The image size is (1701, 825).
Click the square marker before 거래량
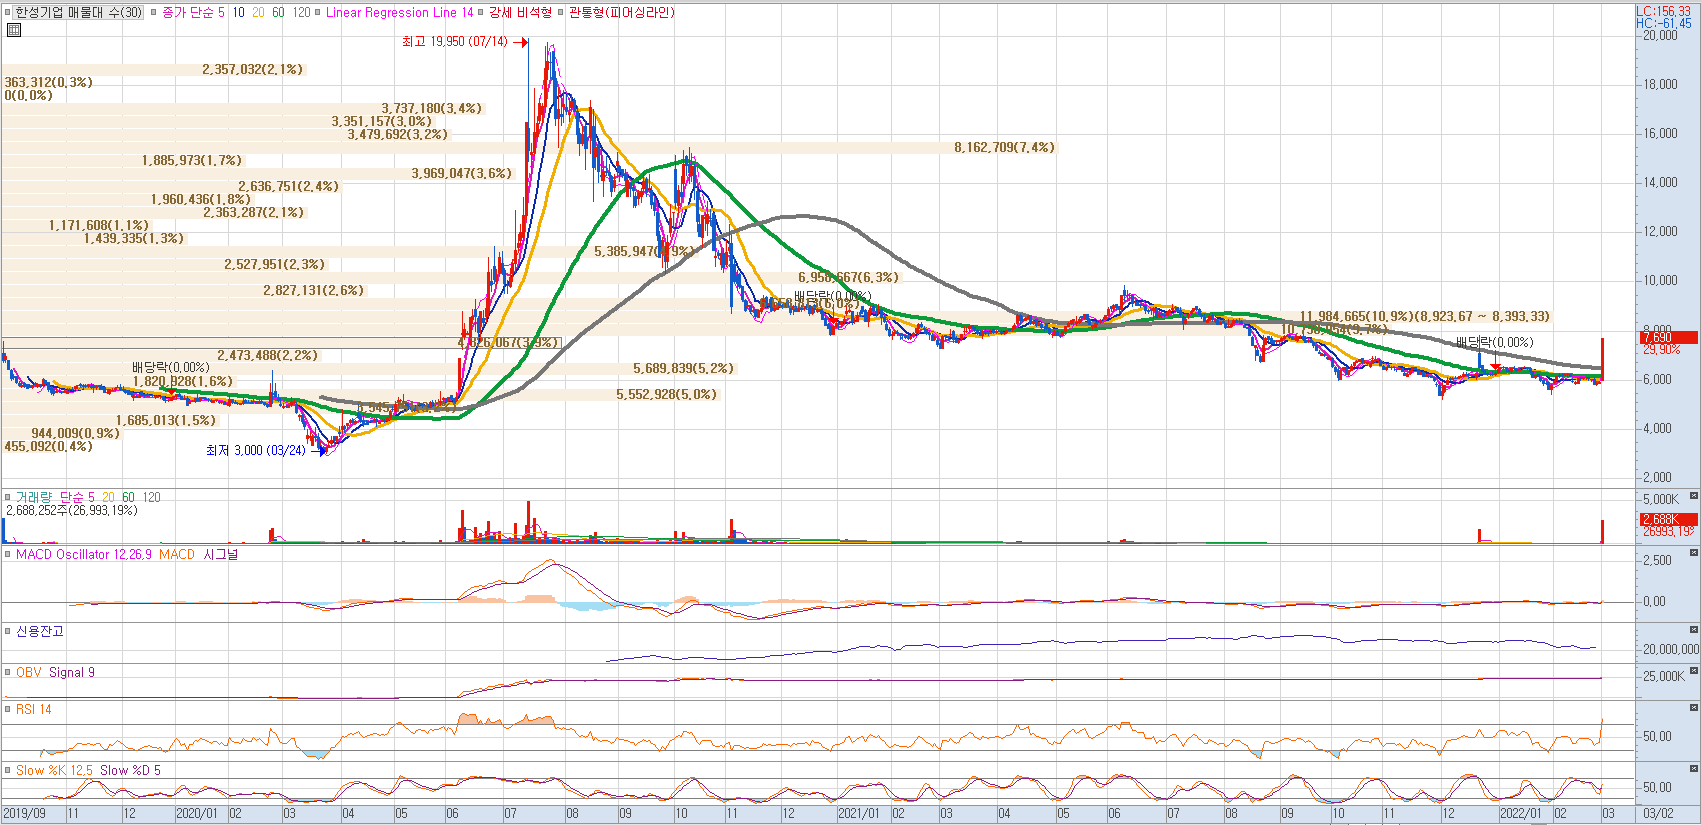coord(8,497)
